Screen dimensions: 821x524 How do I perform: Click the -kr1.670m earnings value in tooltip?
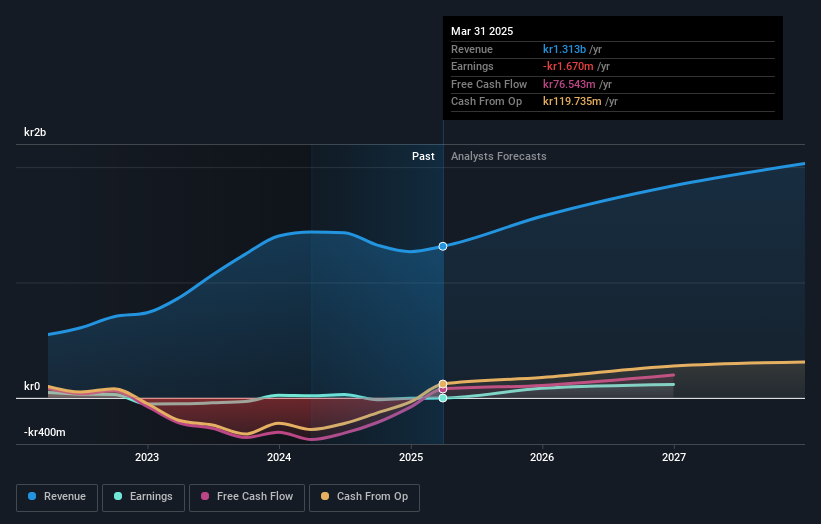[x=568, y=66]
